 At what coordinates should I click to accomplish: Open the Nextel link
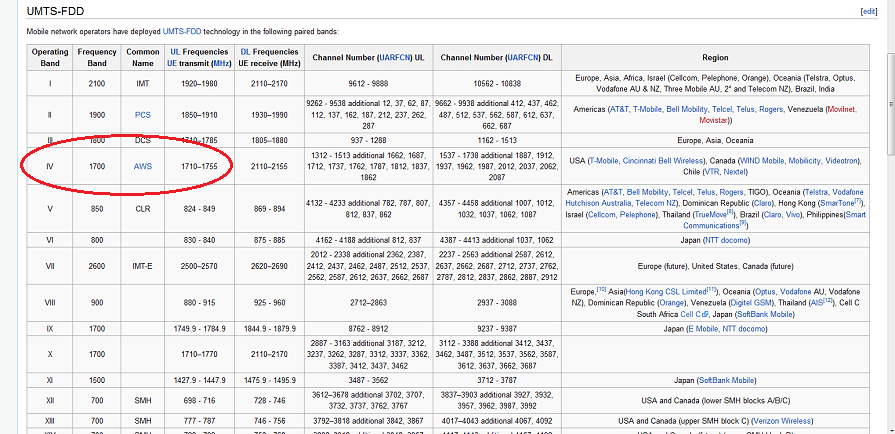[x=733, y=172]
